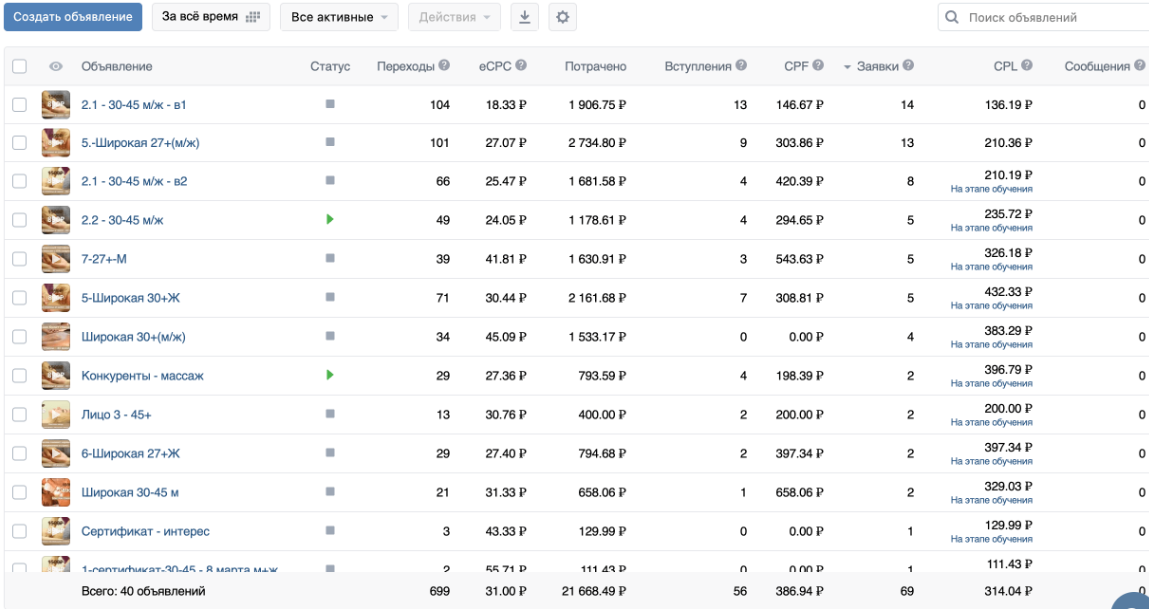Click the Создать объявление button

tap(73, 17)
